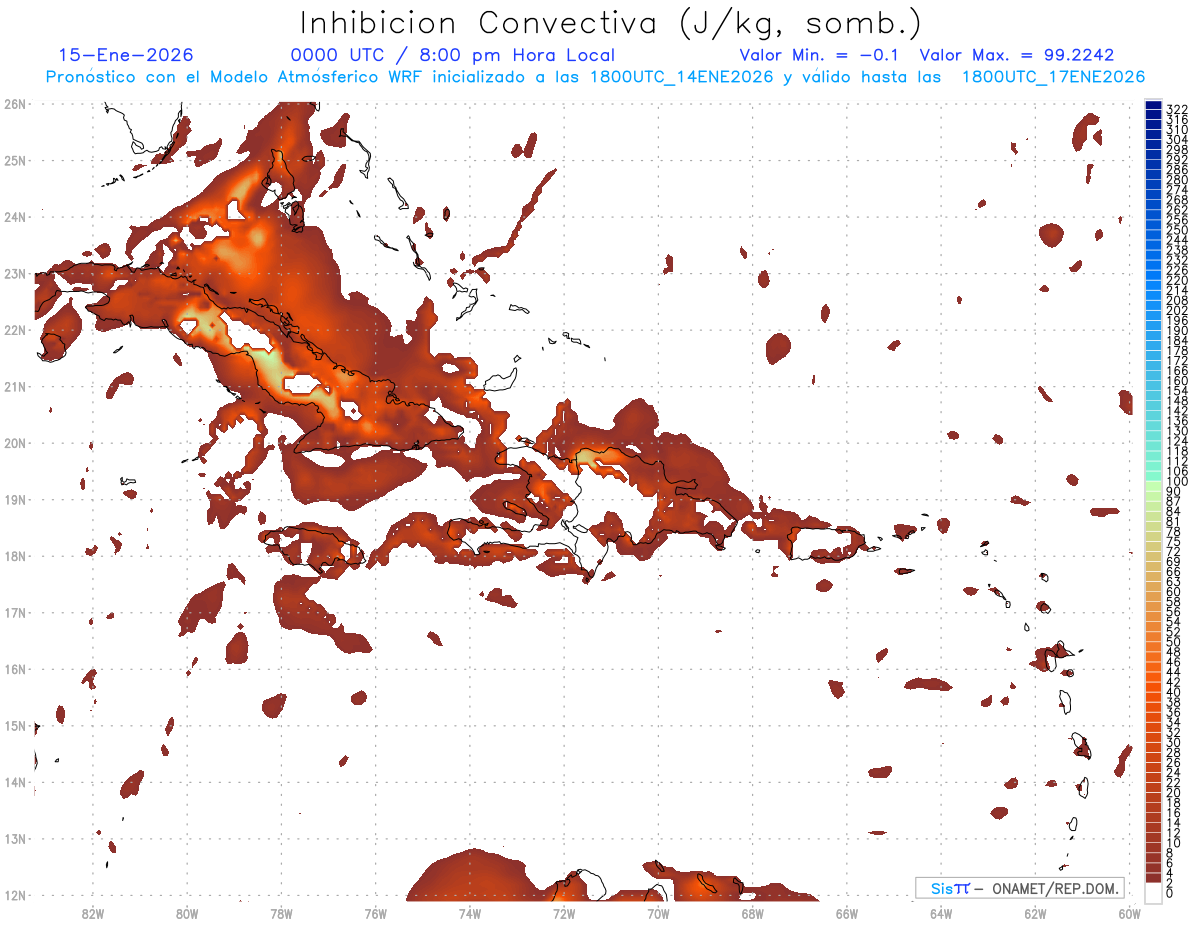Screen dimensions: 1200x927
Task: Click the 74W longitude label
Action: (470, 913)
